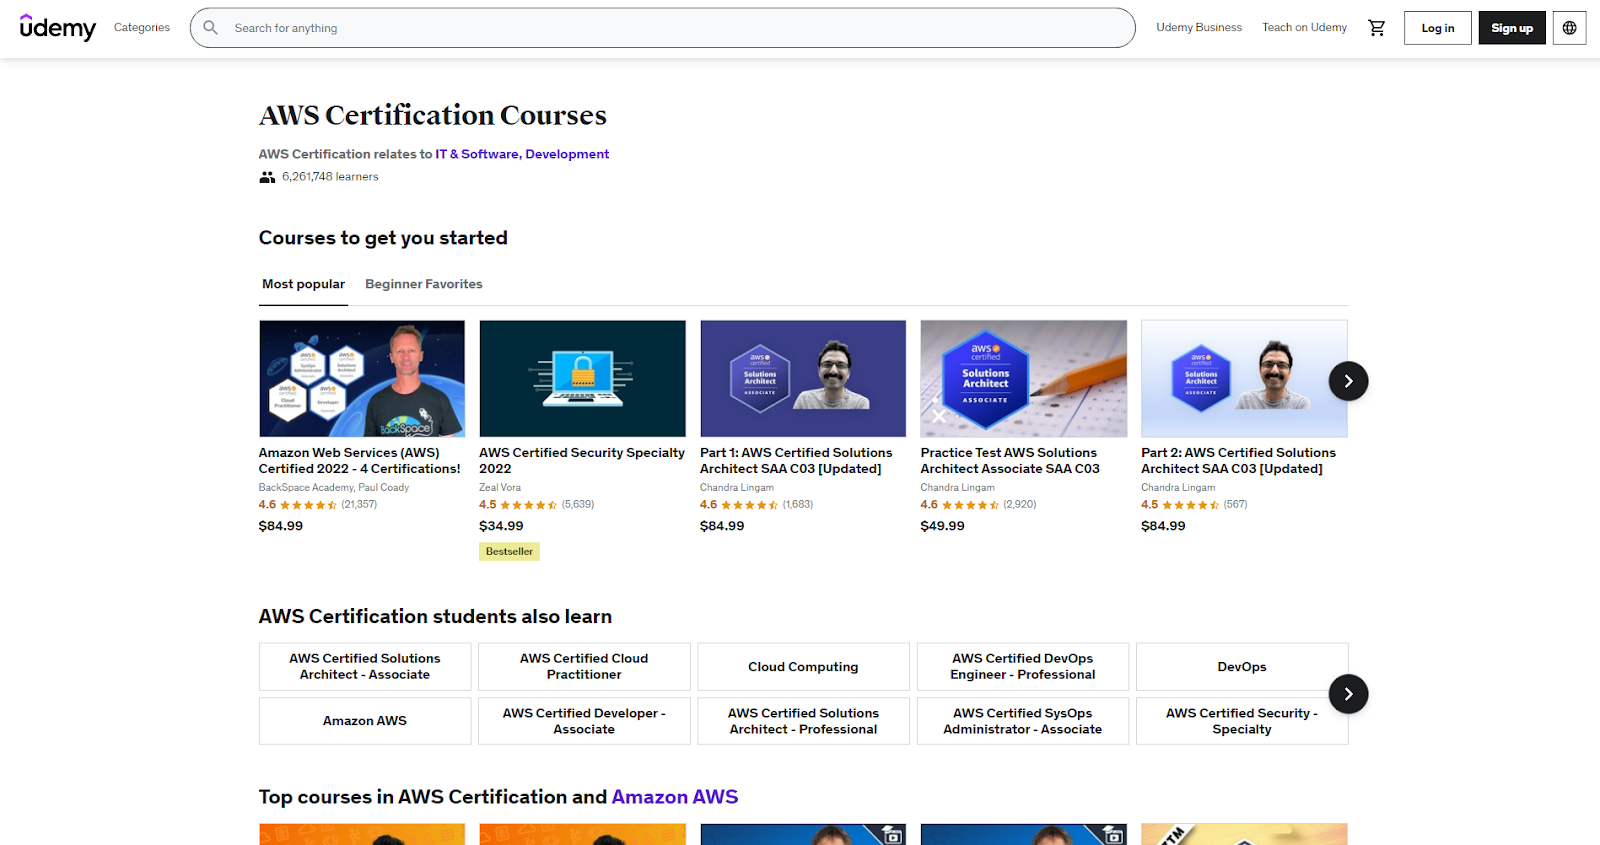This screenshot has width=1600, height=845.
Task: Open Part 2: AWS Certified Solutions title
Action: pyautogui.click(x=1238, y=461)
